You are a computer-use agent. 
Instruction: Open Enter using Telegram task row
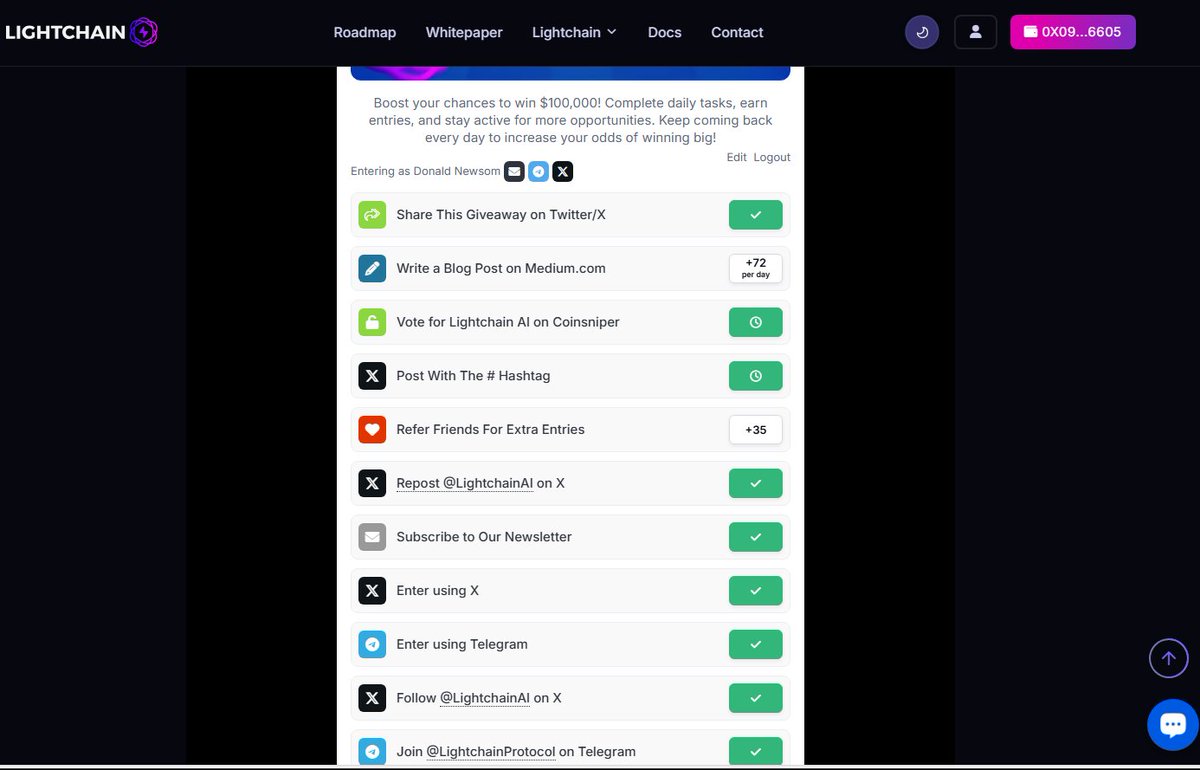point(570,644)
